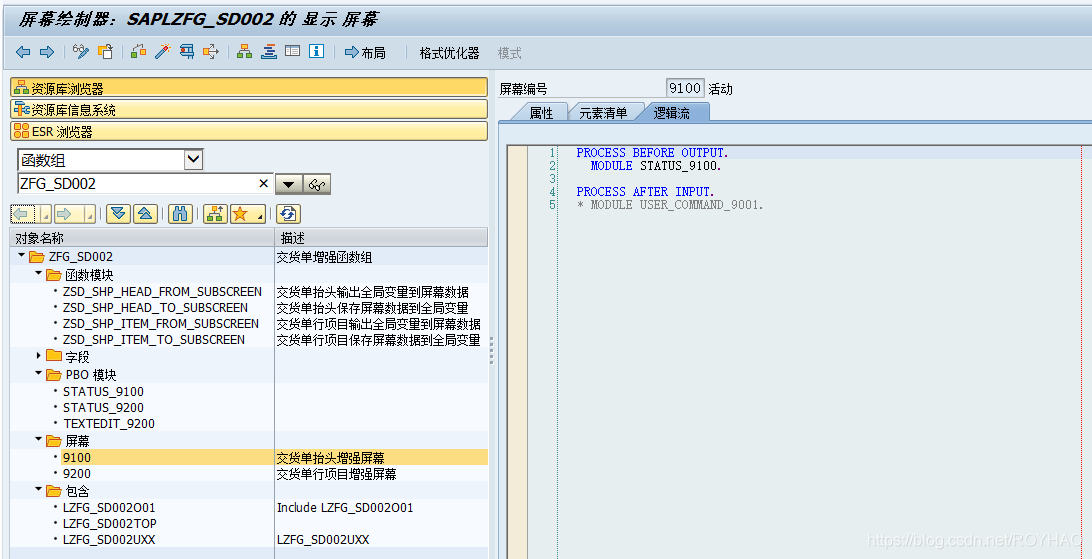Select ZSD_SHP_ITEM_FROM_SUBSCREEN function module
The width and height of the screenshot is (1092, 559).
click(161, 324)
